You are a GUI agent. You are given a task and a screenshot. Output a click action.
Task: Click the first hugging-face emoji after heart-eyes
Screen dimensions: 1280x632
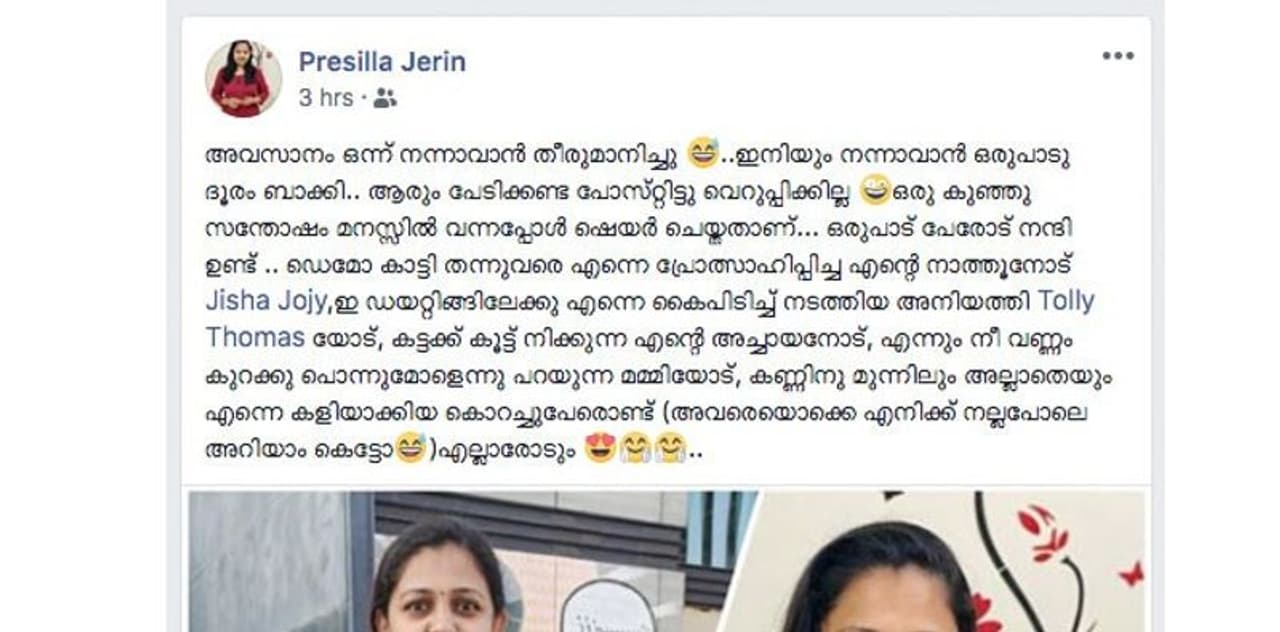pos(634,447)
